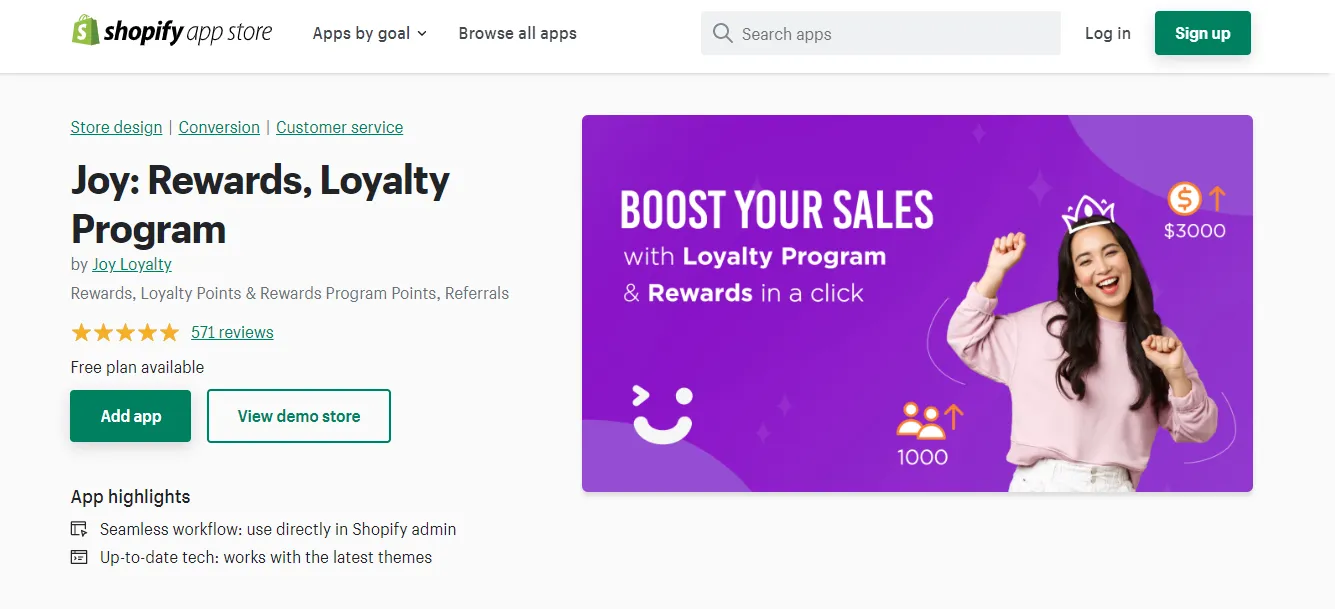Viewport: 1335px width, 609px height.
Task: Click the smiley Joy logo in banner
Action: point(662,413)
